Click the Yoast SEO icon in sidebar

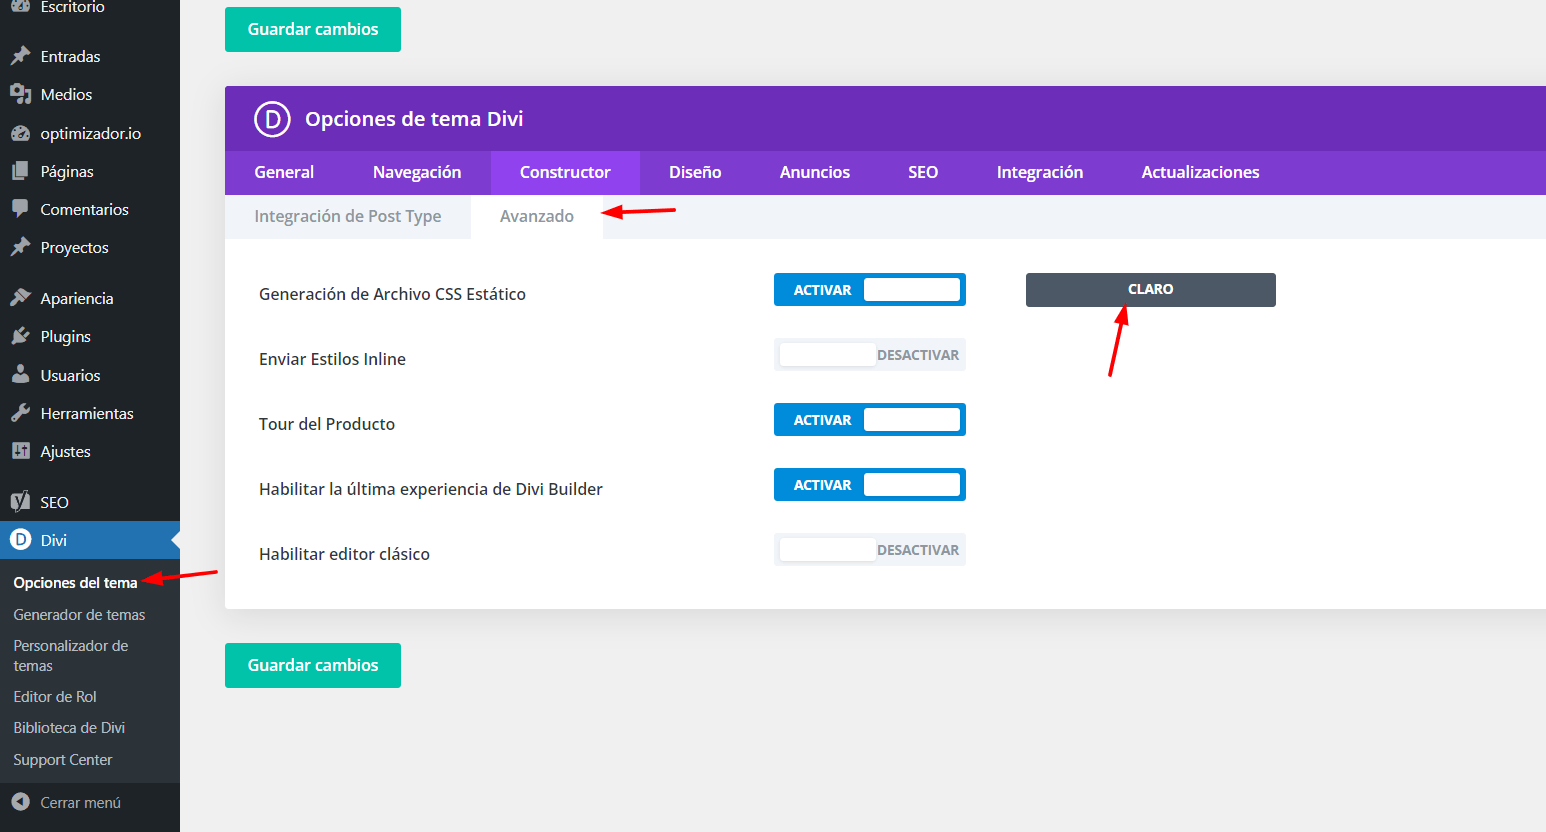click(x=20, y=502)
